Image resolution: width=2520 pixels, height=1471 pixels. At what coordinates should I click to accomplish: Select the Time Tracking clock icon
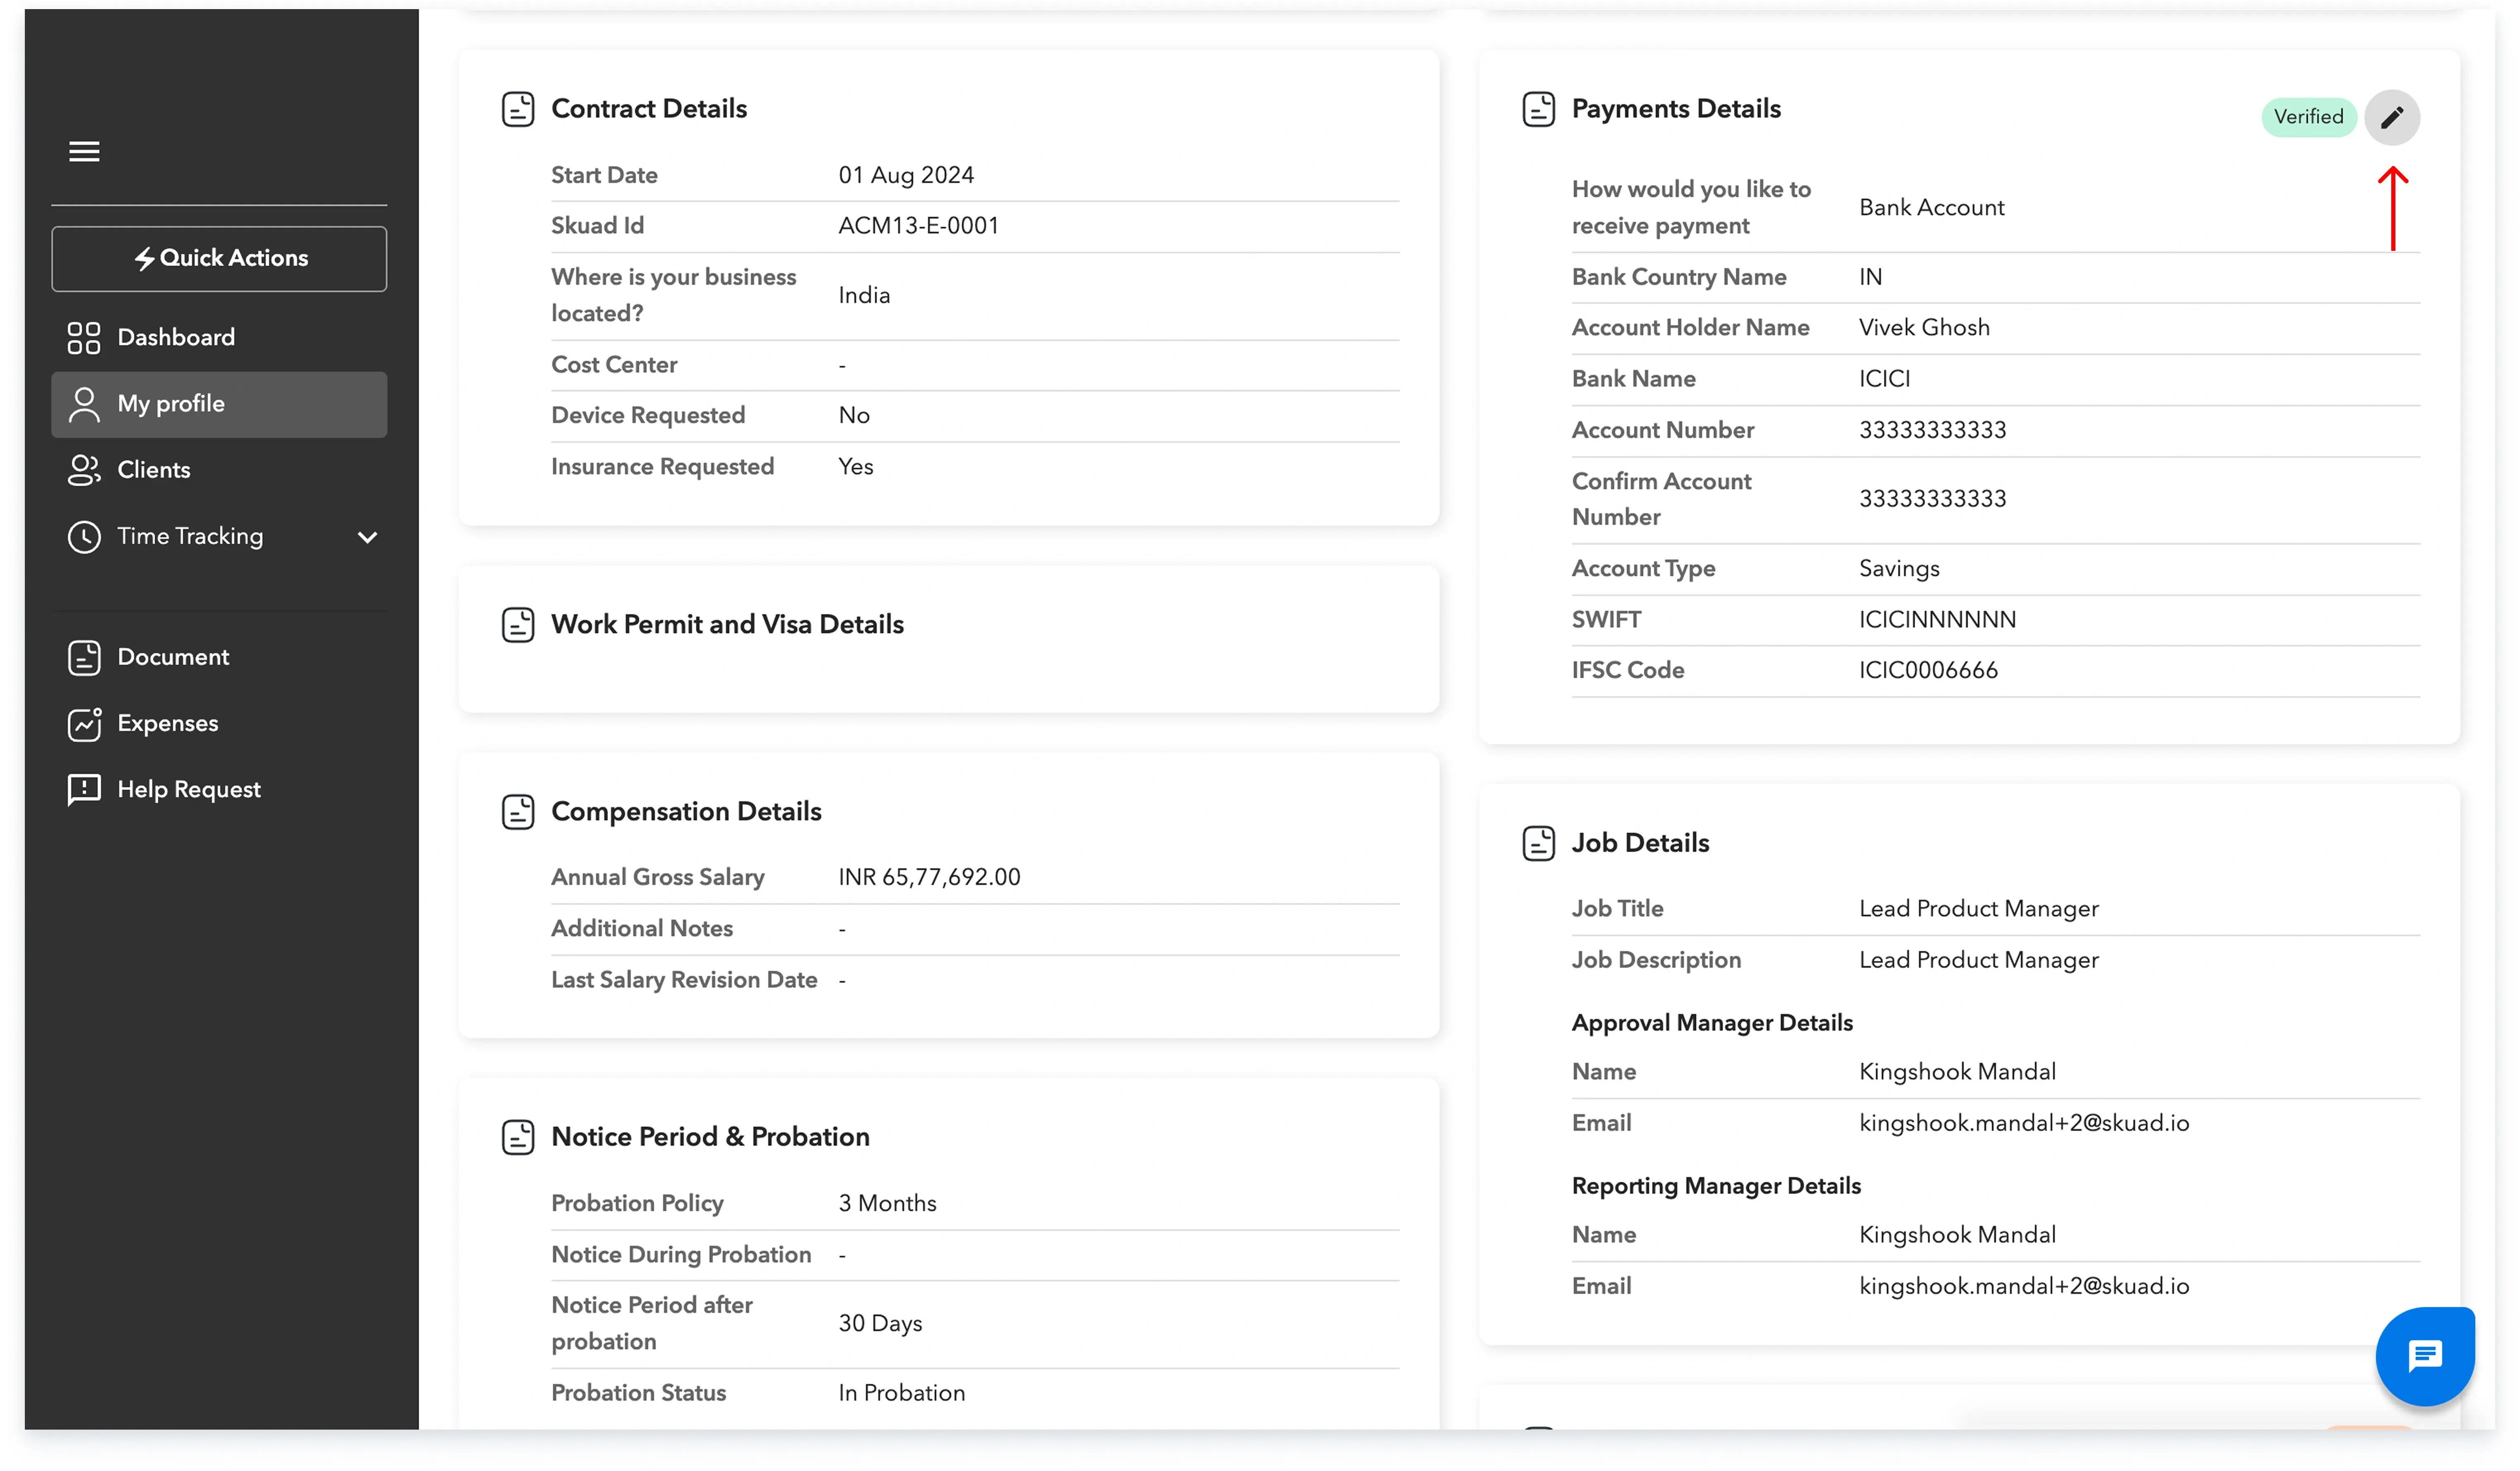pos(84,537)
